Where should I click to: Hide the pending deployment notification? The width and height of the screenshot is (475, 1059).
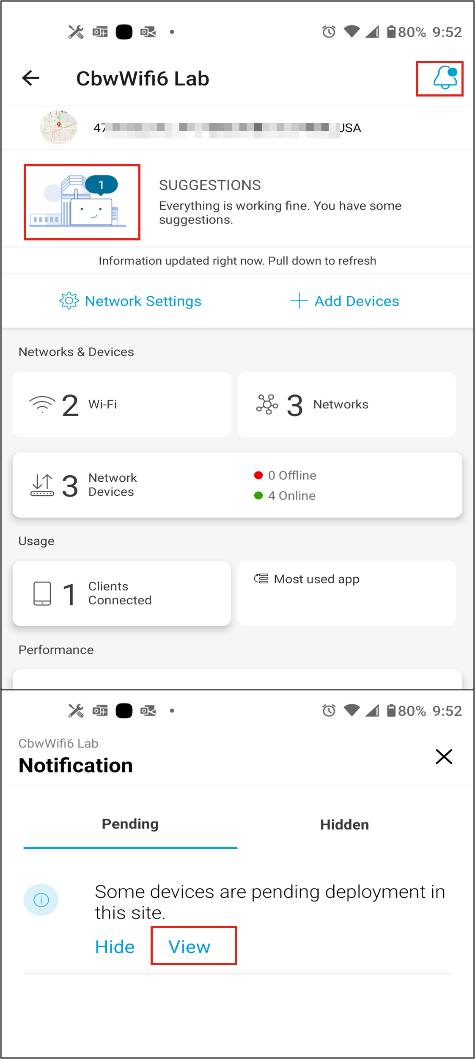[115, 947]
